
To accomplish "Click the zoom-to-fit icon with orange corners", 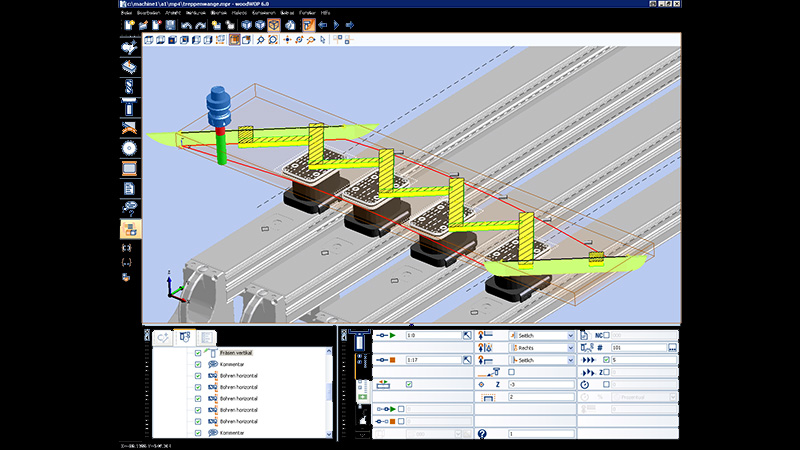I will coord(273,40).
